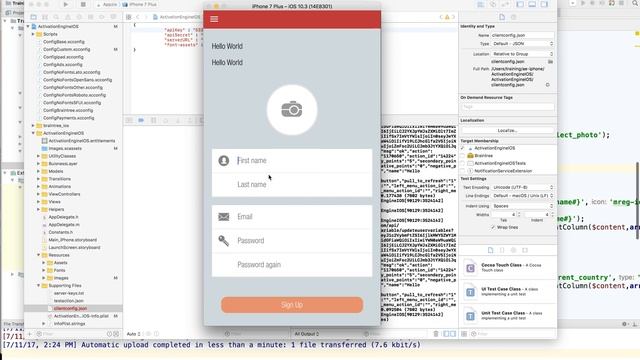Expand the Scripts folder
Screen dimensions: 640x360
[33, 34]
